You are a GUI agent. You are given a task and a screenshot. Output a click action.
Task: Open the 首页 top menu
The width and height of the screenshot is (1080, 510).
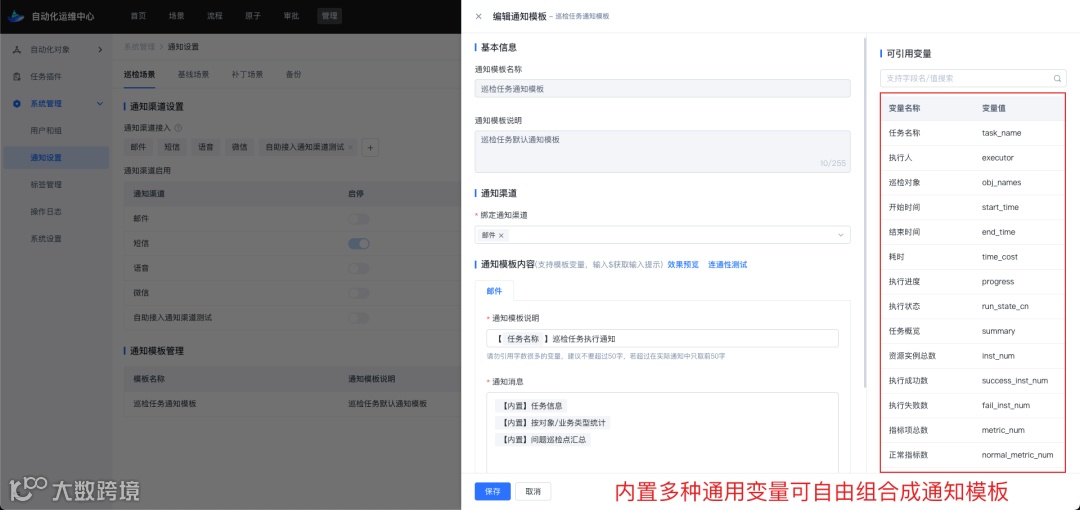pyautogui.click(x=138, y=16)
